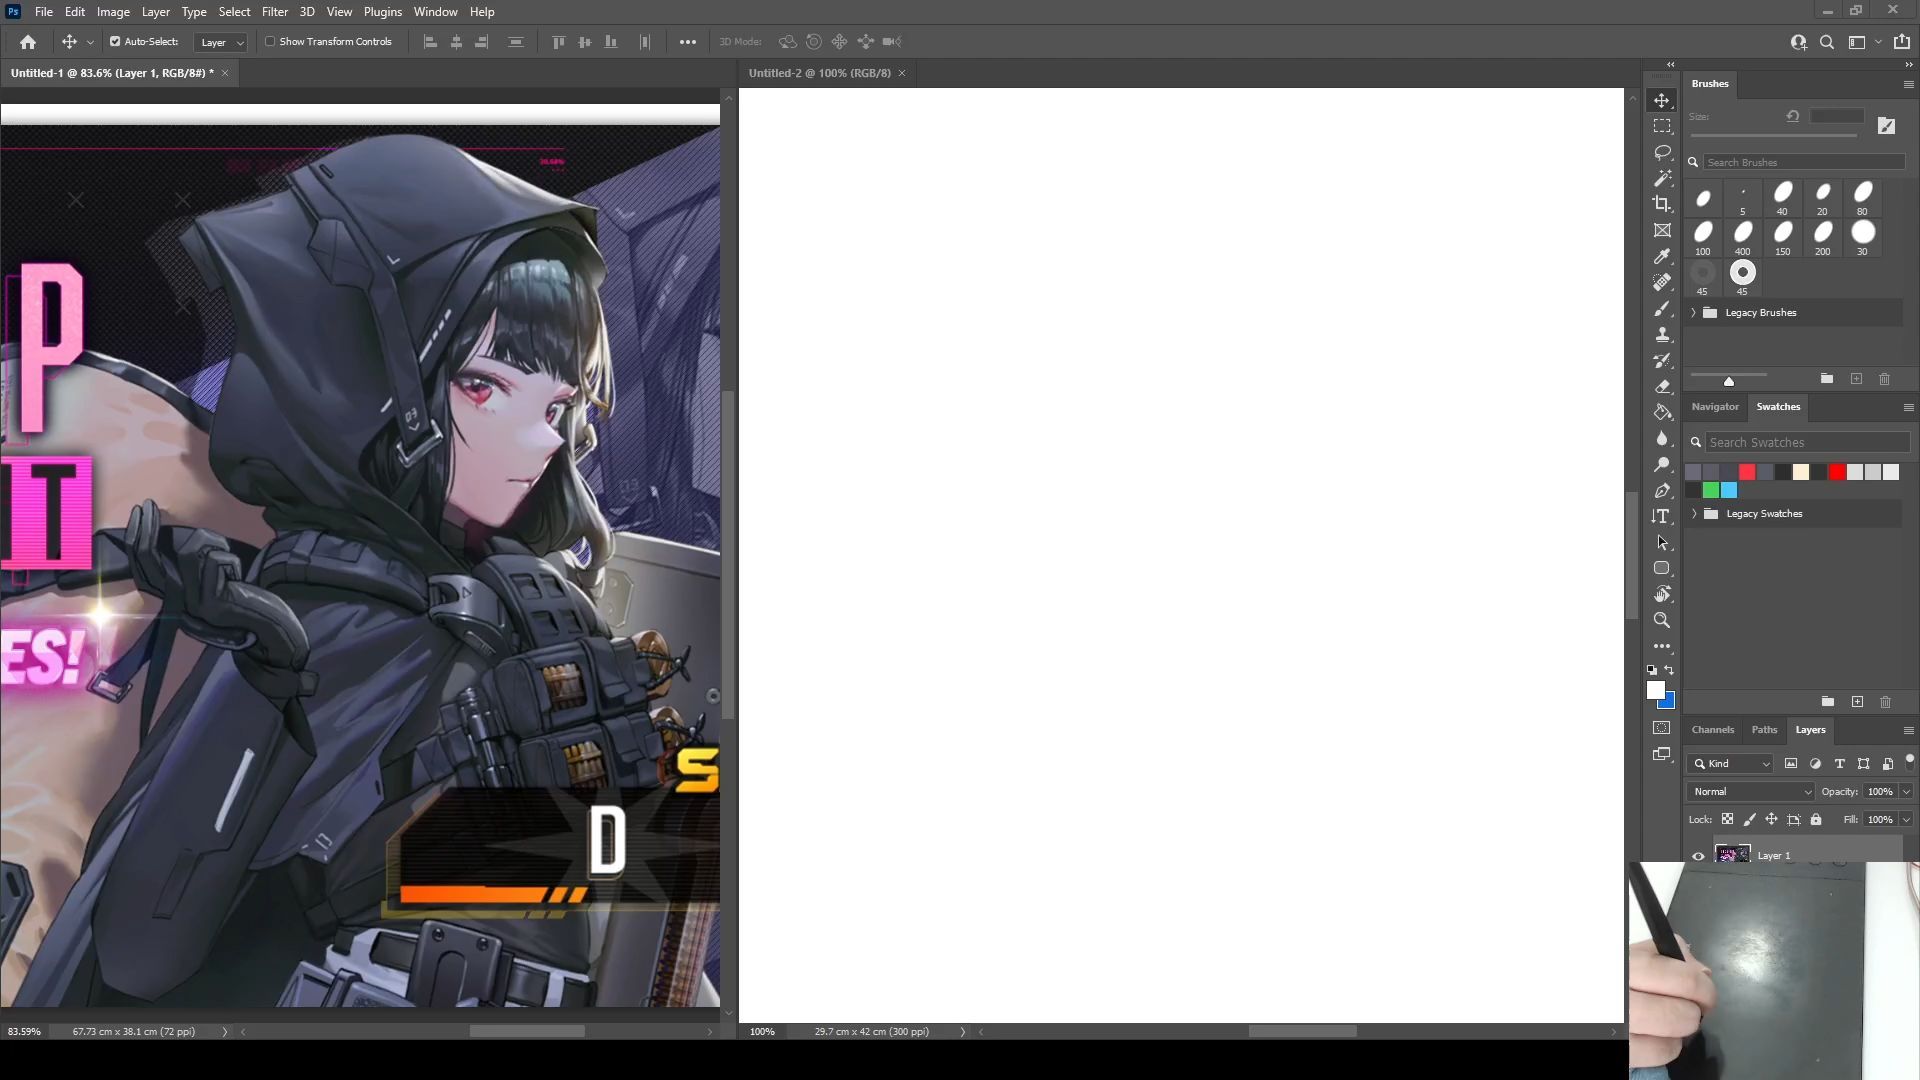
Task: Select the Dodge tool
Action: click(x=1661, y=464)
